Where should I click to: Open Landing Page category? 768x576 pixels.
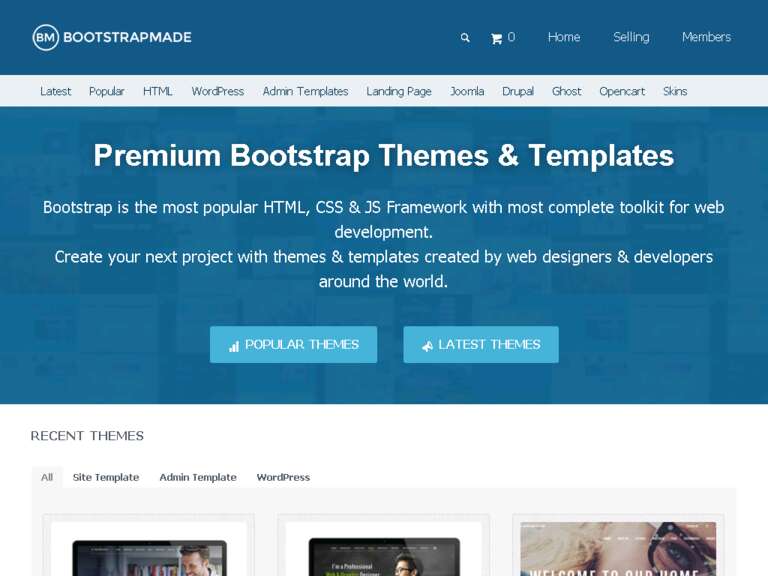(x=399, y=92)
